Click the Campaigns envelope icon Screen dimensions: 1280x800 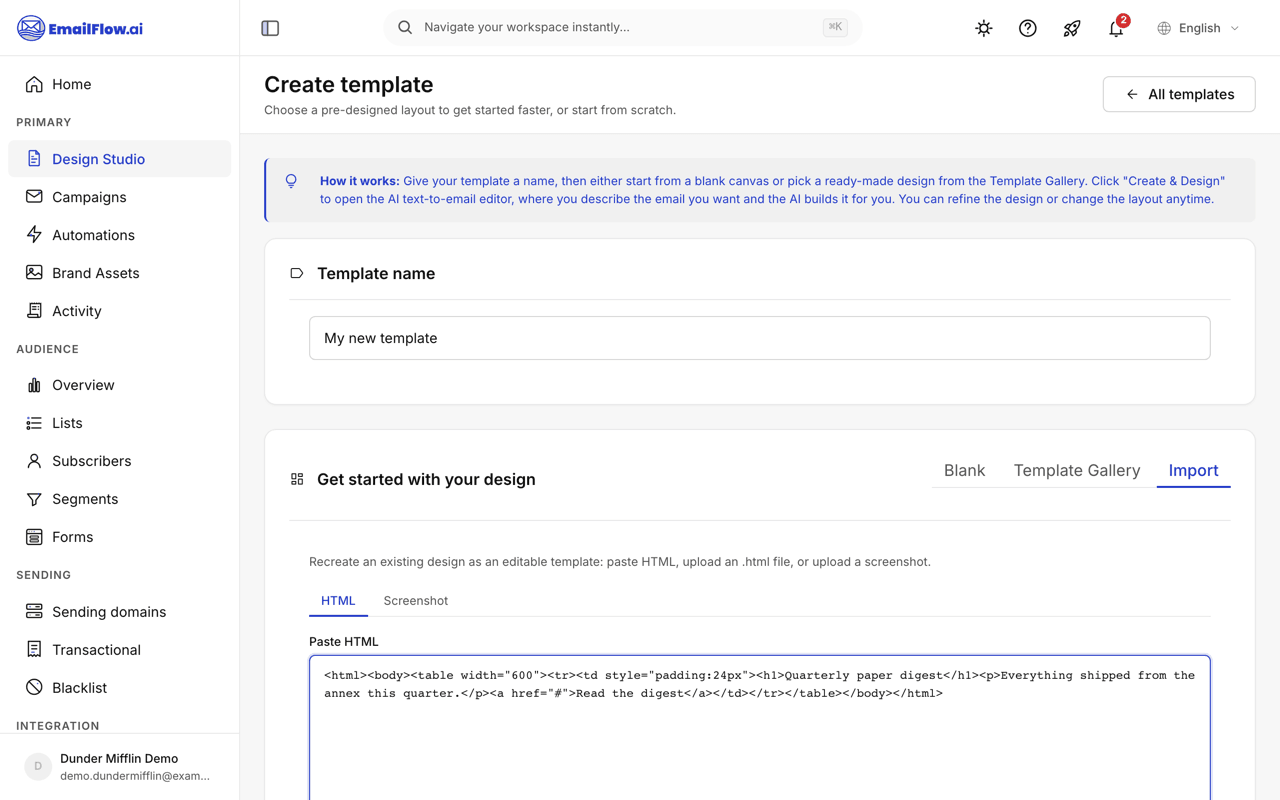[x=34, y=197]
